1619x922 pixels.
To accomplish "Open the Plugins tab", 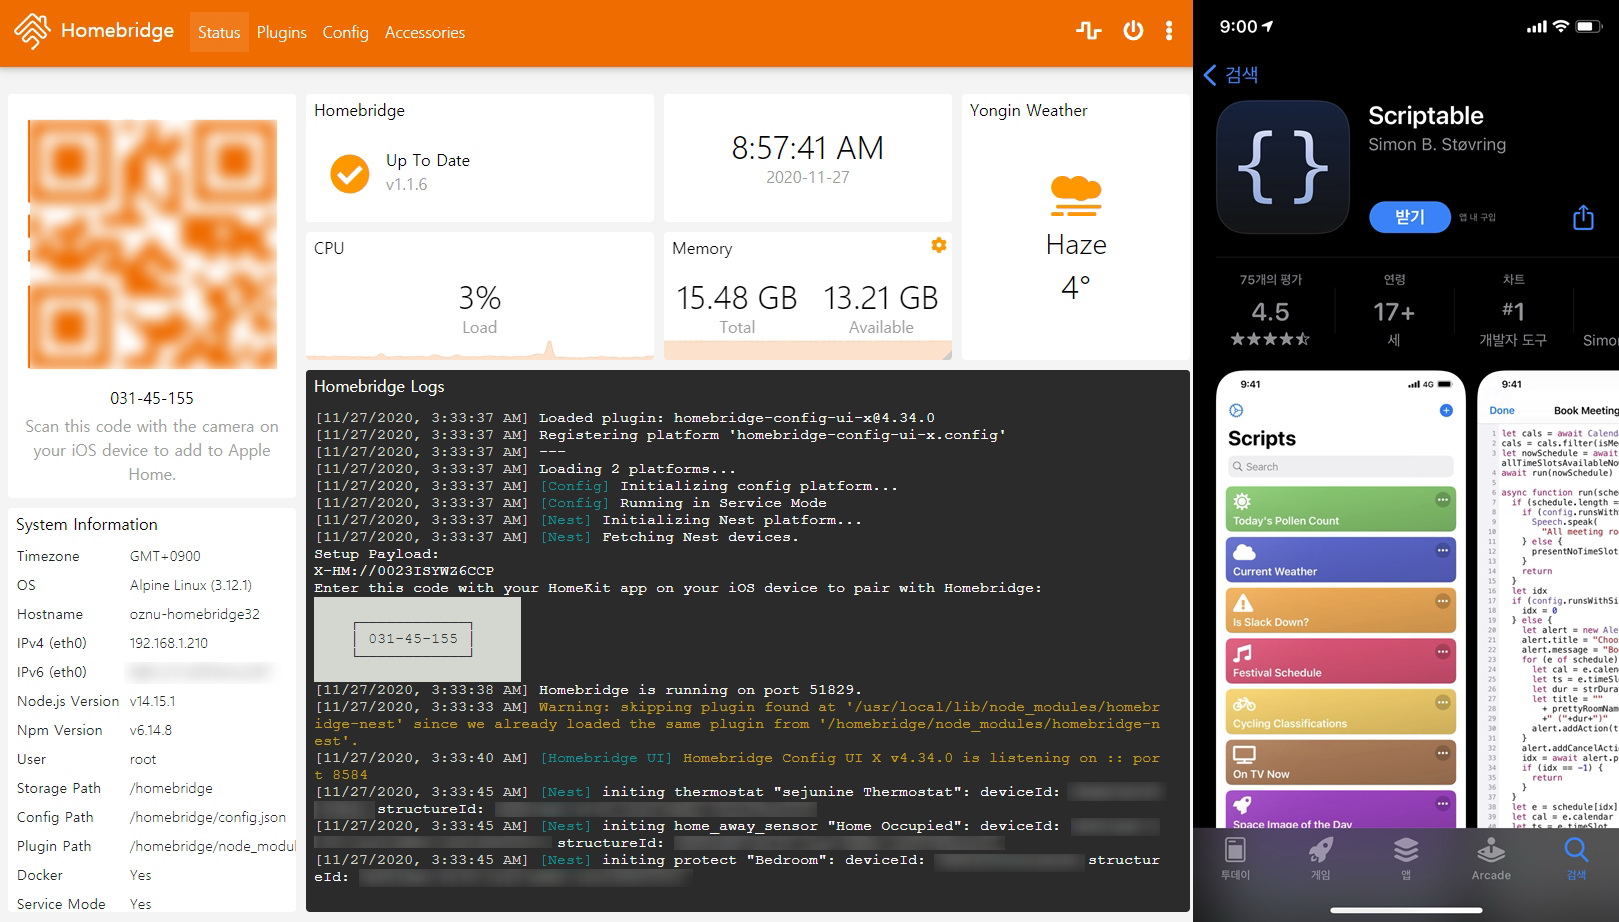I will coord(282,32).
